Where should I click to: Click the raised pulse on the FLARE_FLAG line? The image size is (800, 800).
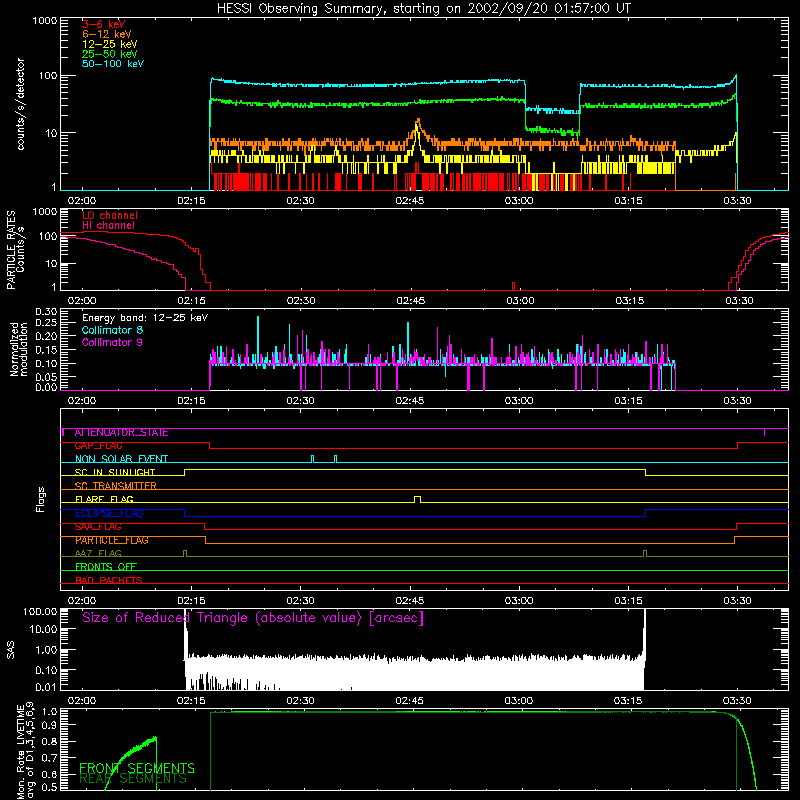click(x=418, y=499)
